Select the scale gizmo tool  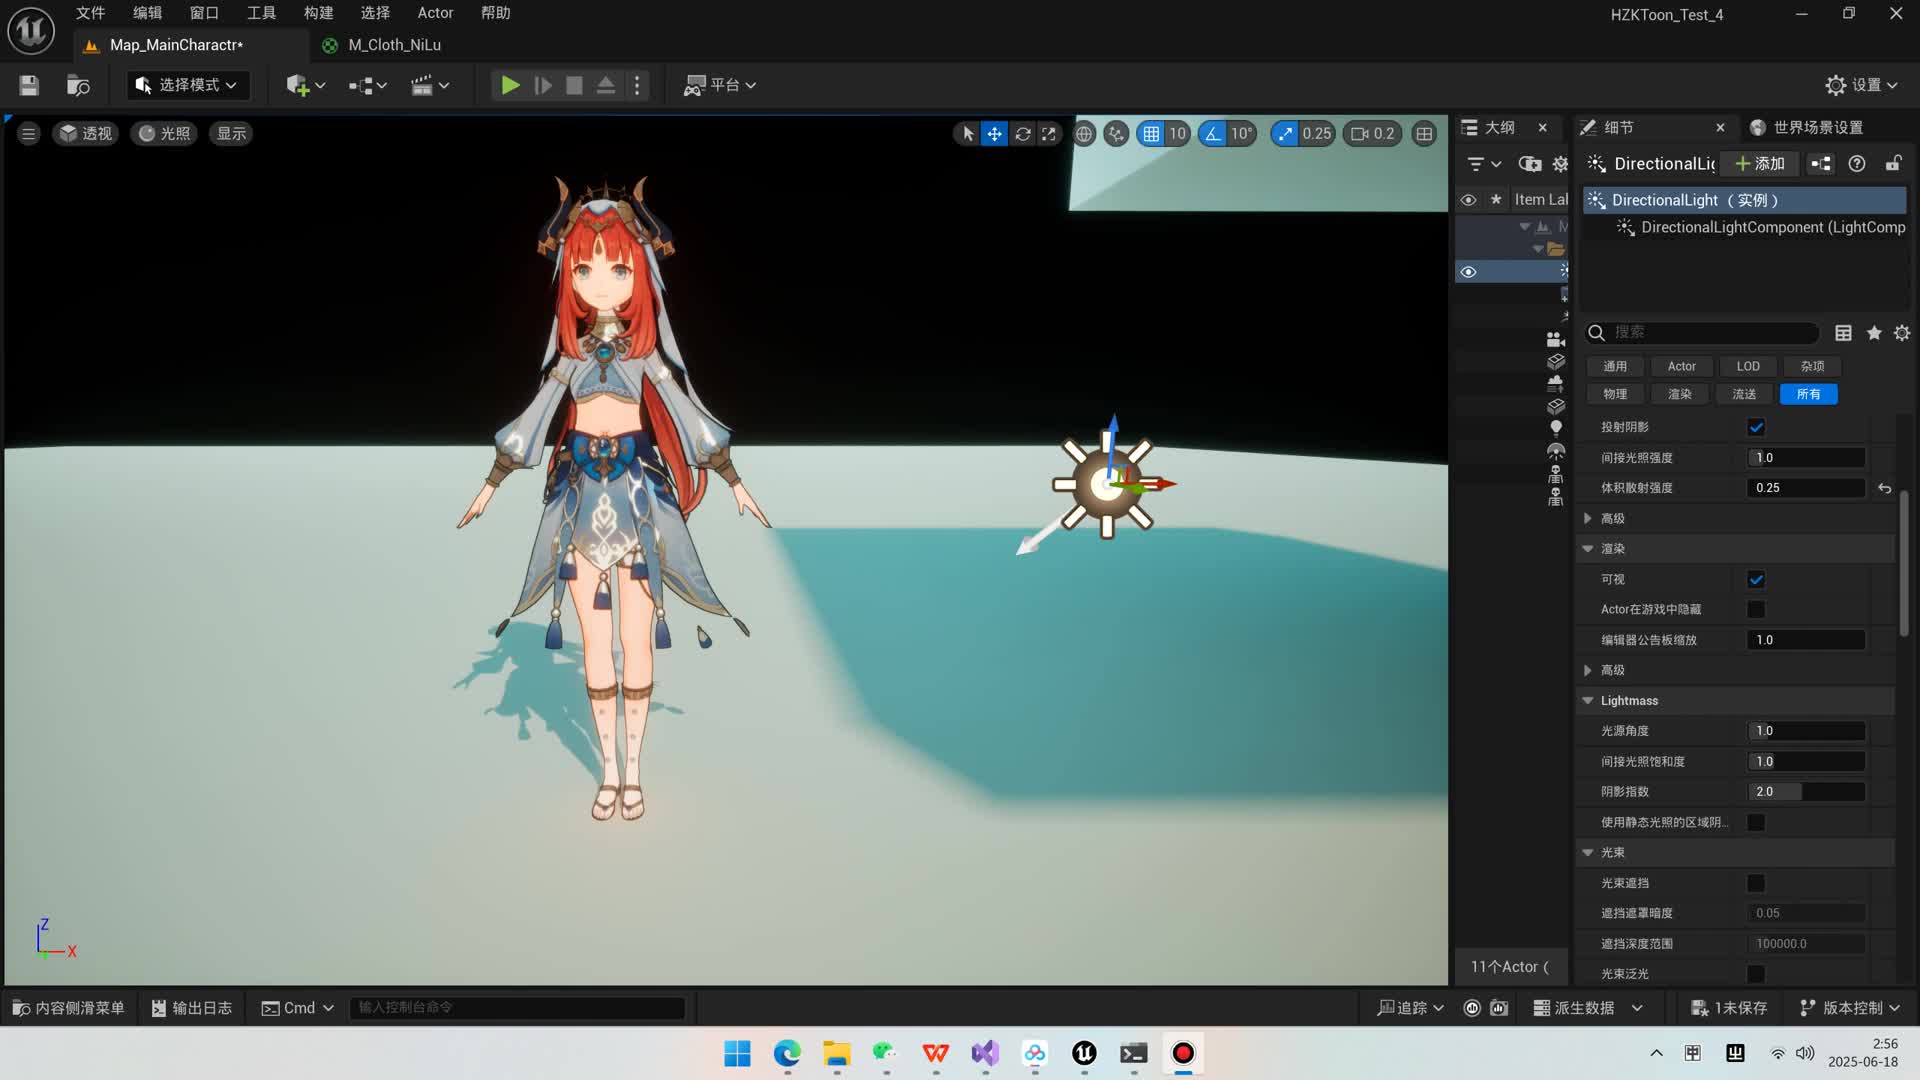click(1048, 134)
